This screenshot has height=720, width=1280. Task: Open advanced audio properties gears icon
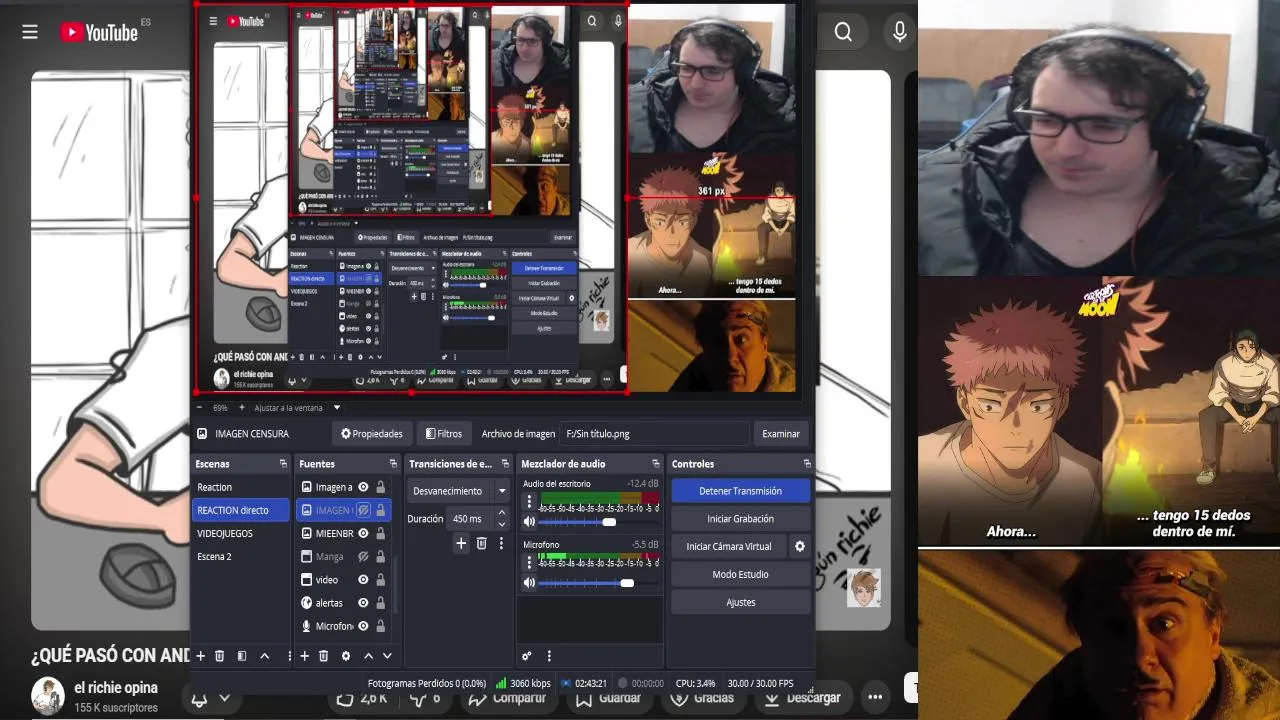pyautogui.click(x=527, y=656)
